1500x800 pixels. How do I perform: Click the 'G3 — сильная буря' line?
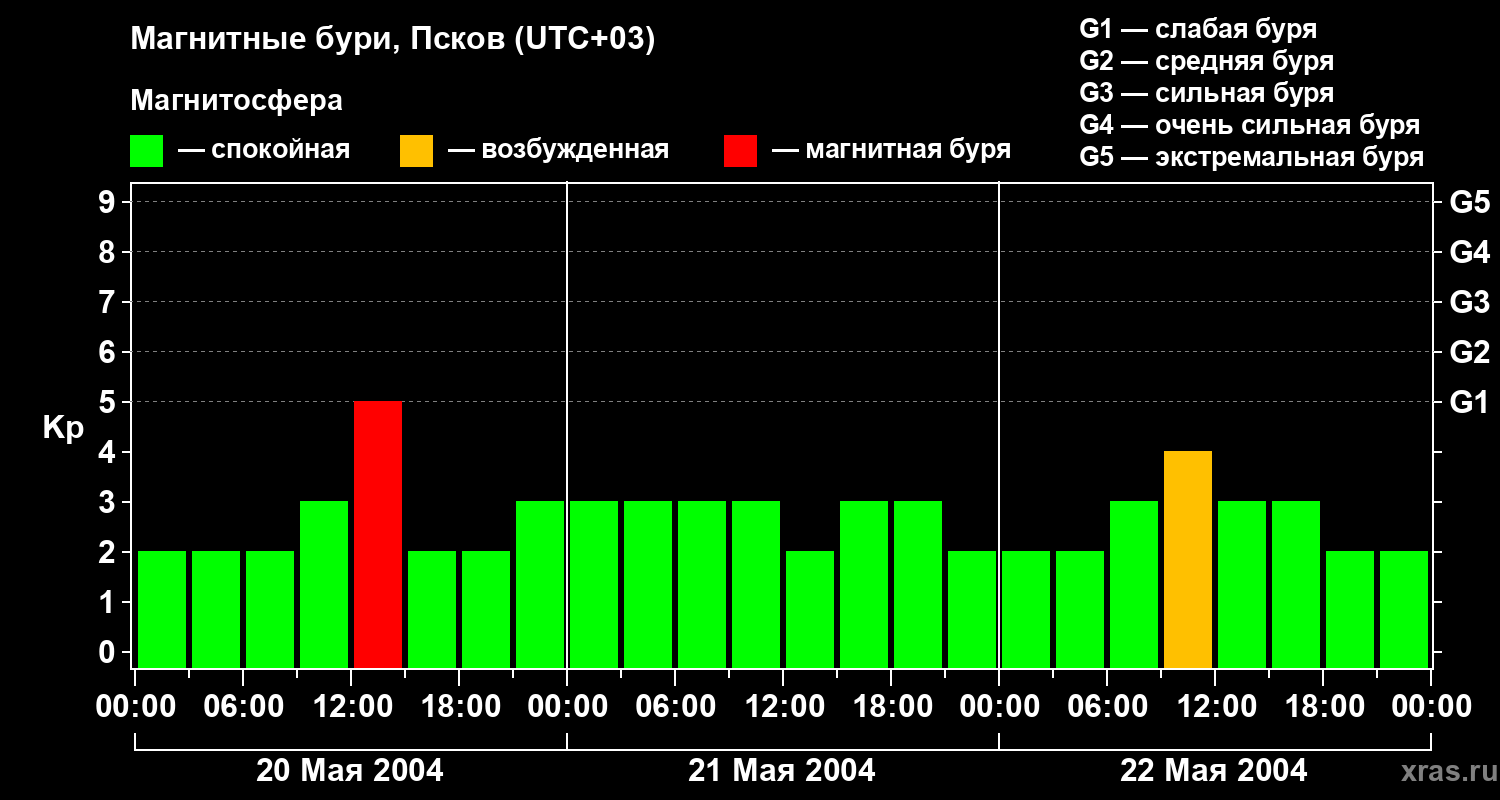click(1206, 93)
